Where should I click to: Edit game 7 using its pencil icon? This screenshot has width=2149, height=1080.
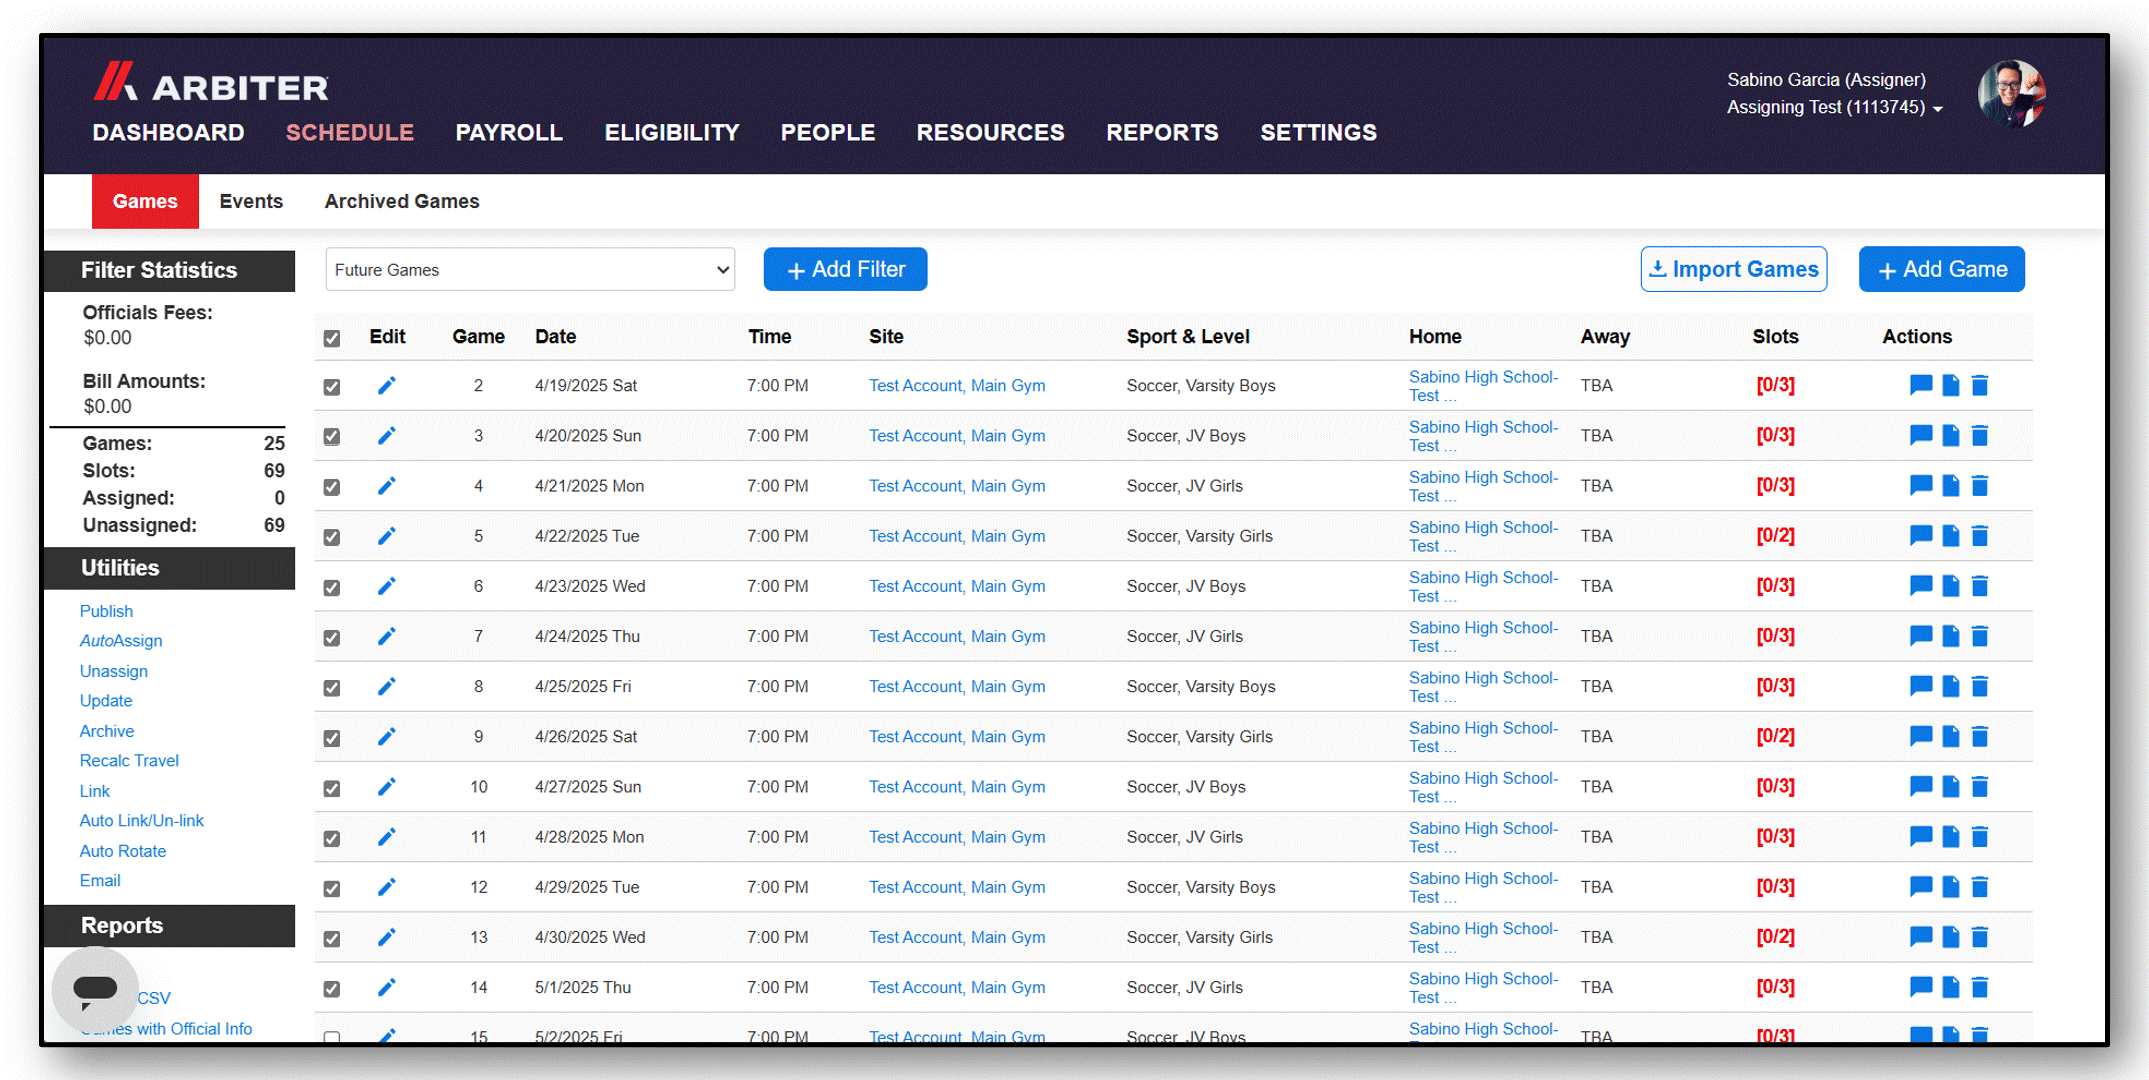(x=387, y=636)
